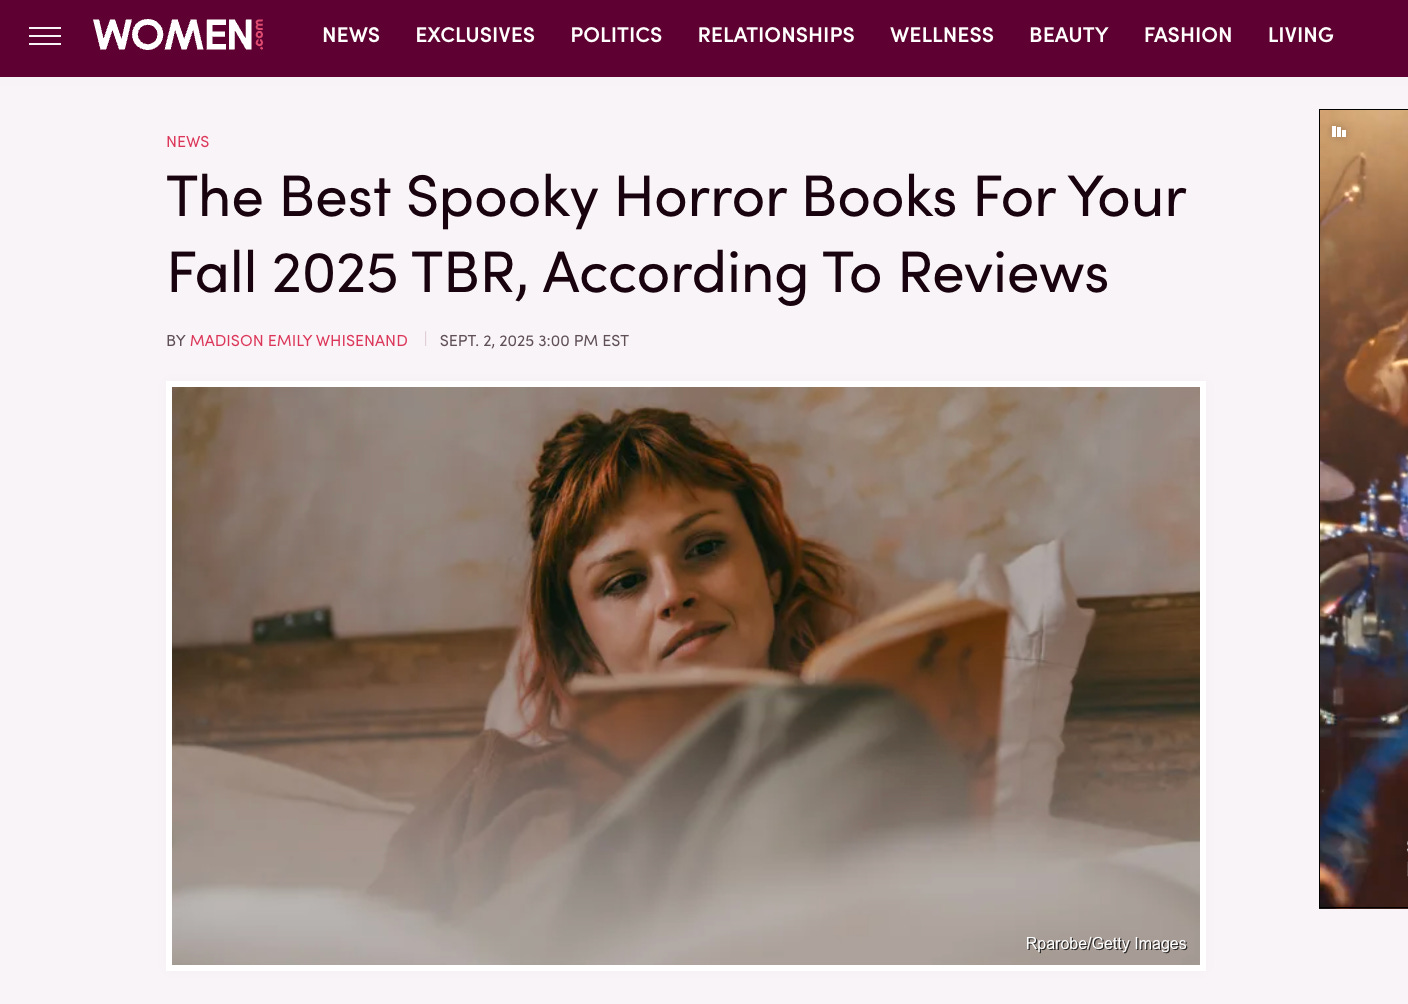Open author Madison Emily Whisenand's page
The image size is (1408, 1004).
pos(299,341)
